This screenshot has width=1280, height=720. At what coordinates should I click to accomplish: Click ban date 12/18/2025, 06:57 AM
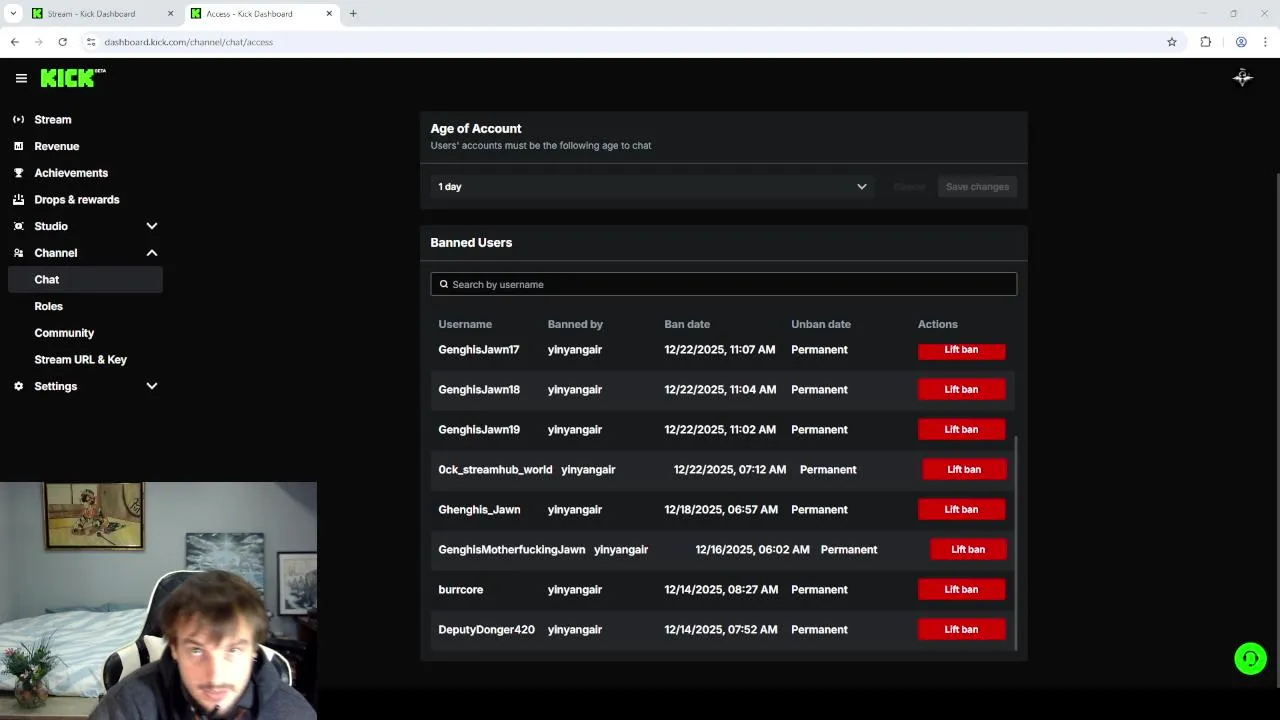point(721,509)
